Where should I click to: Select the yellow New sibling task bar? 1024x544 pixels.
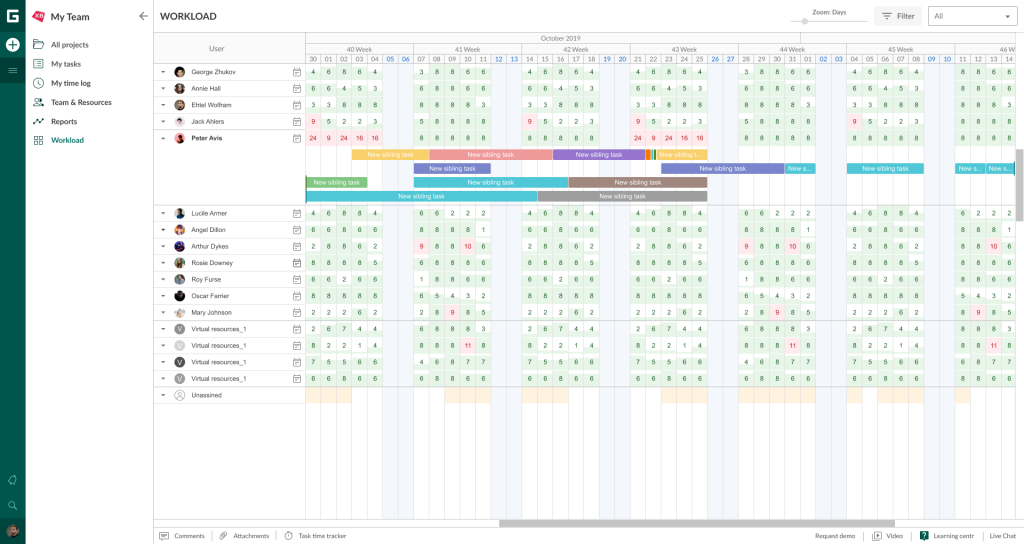[391, 155]
